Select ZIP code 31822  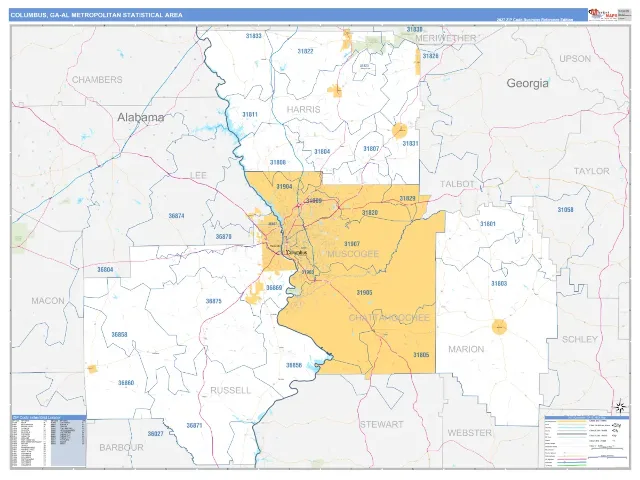coord(305,51)
